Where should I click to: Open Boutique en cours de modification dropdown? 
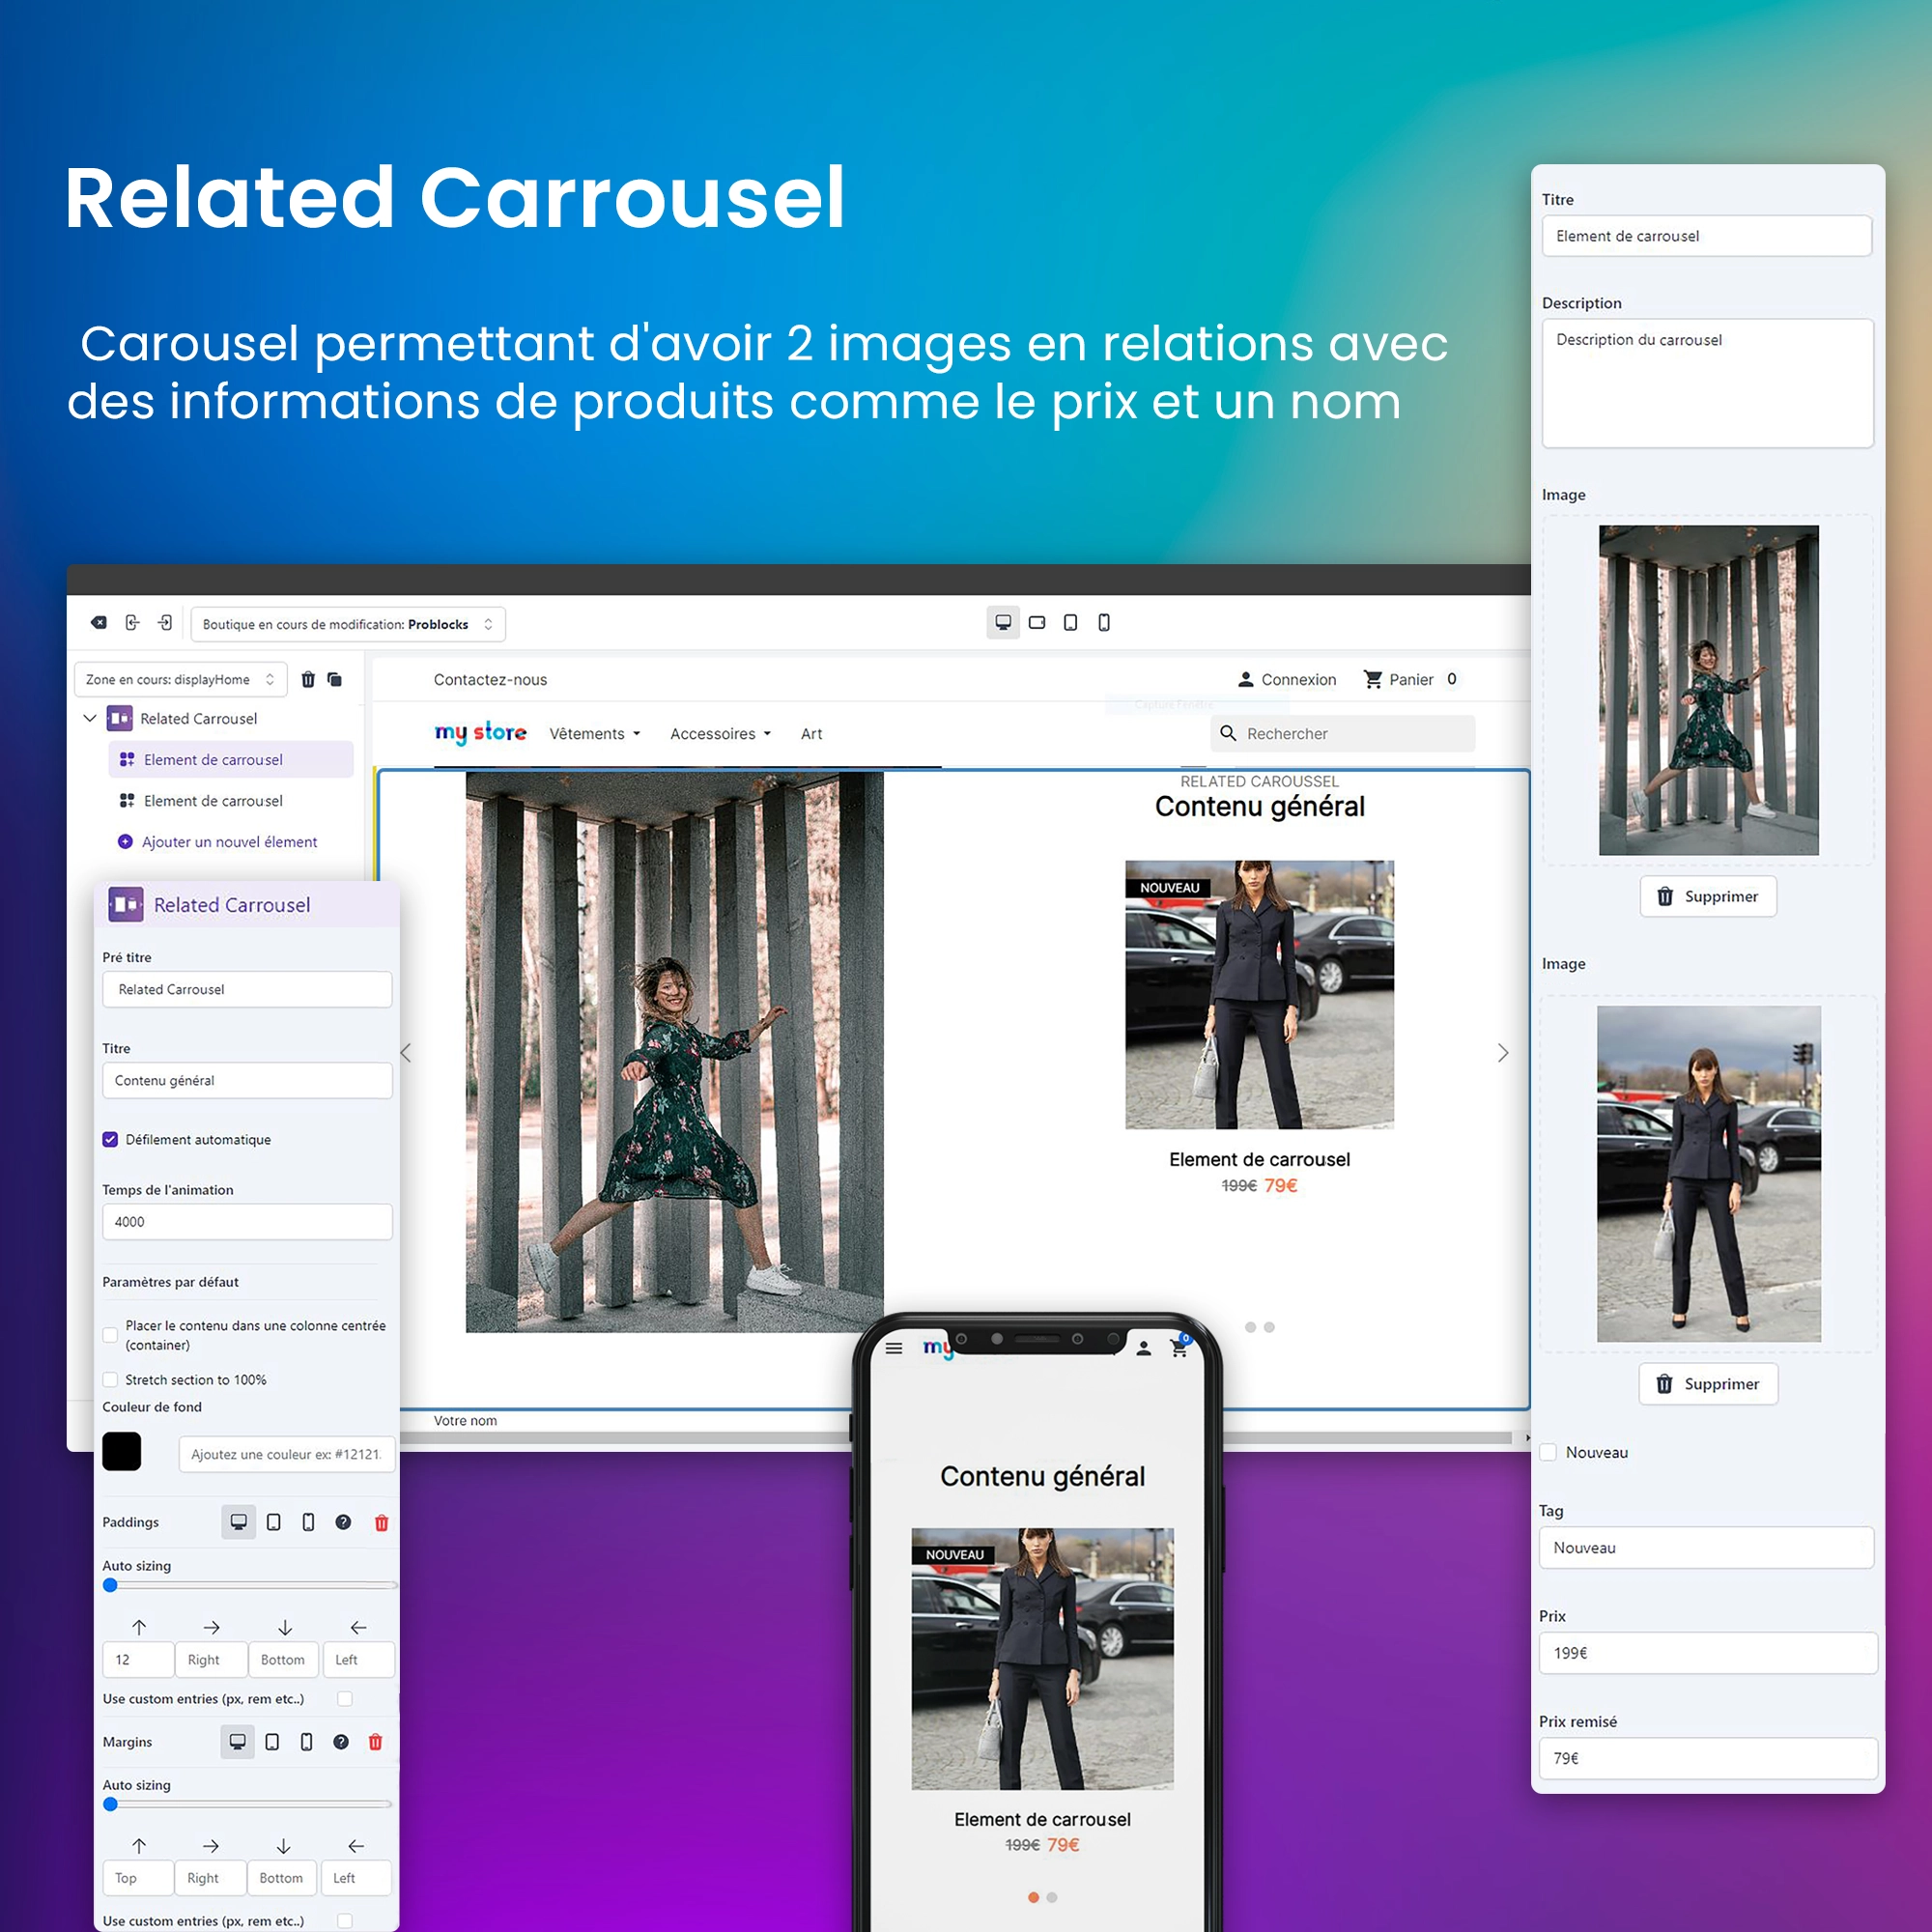(347, 624)
